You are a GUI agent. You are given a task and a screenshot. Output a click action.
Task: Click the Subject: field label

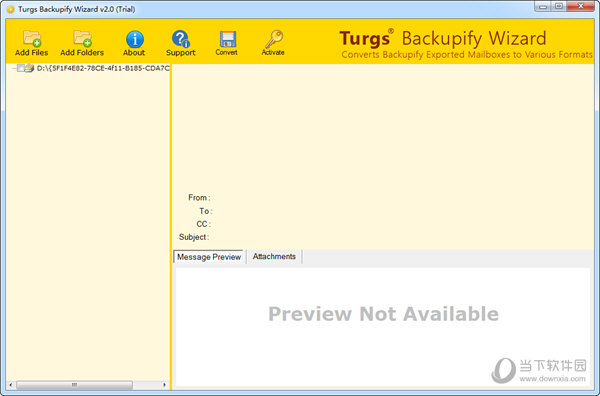pyautogui.click(x=194, y=237)
